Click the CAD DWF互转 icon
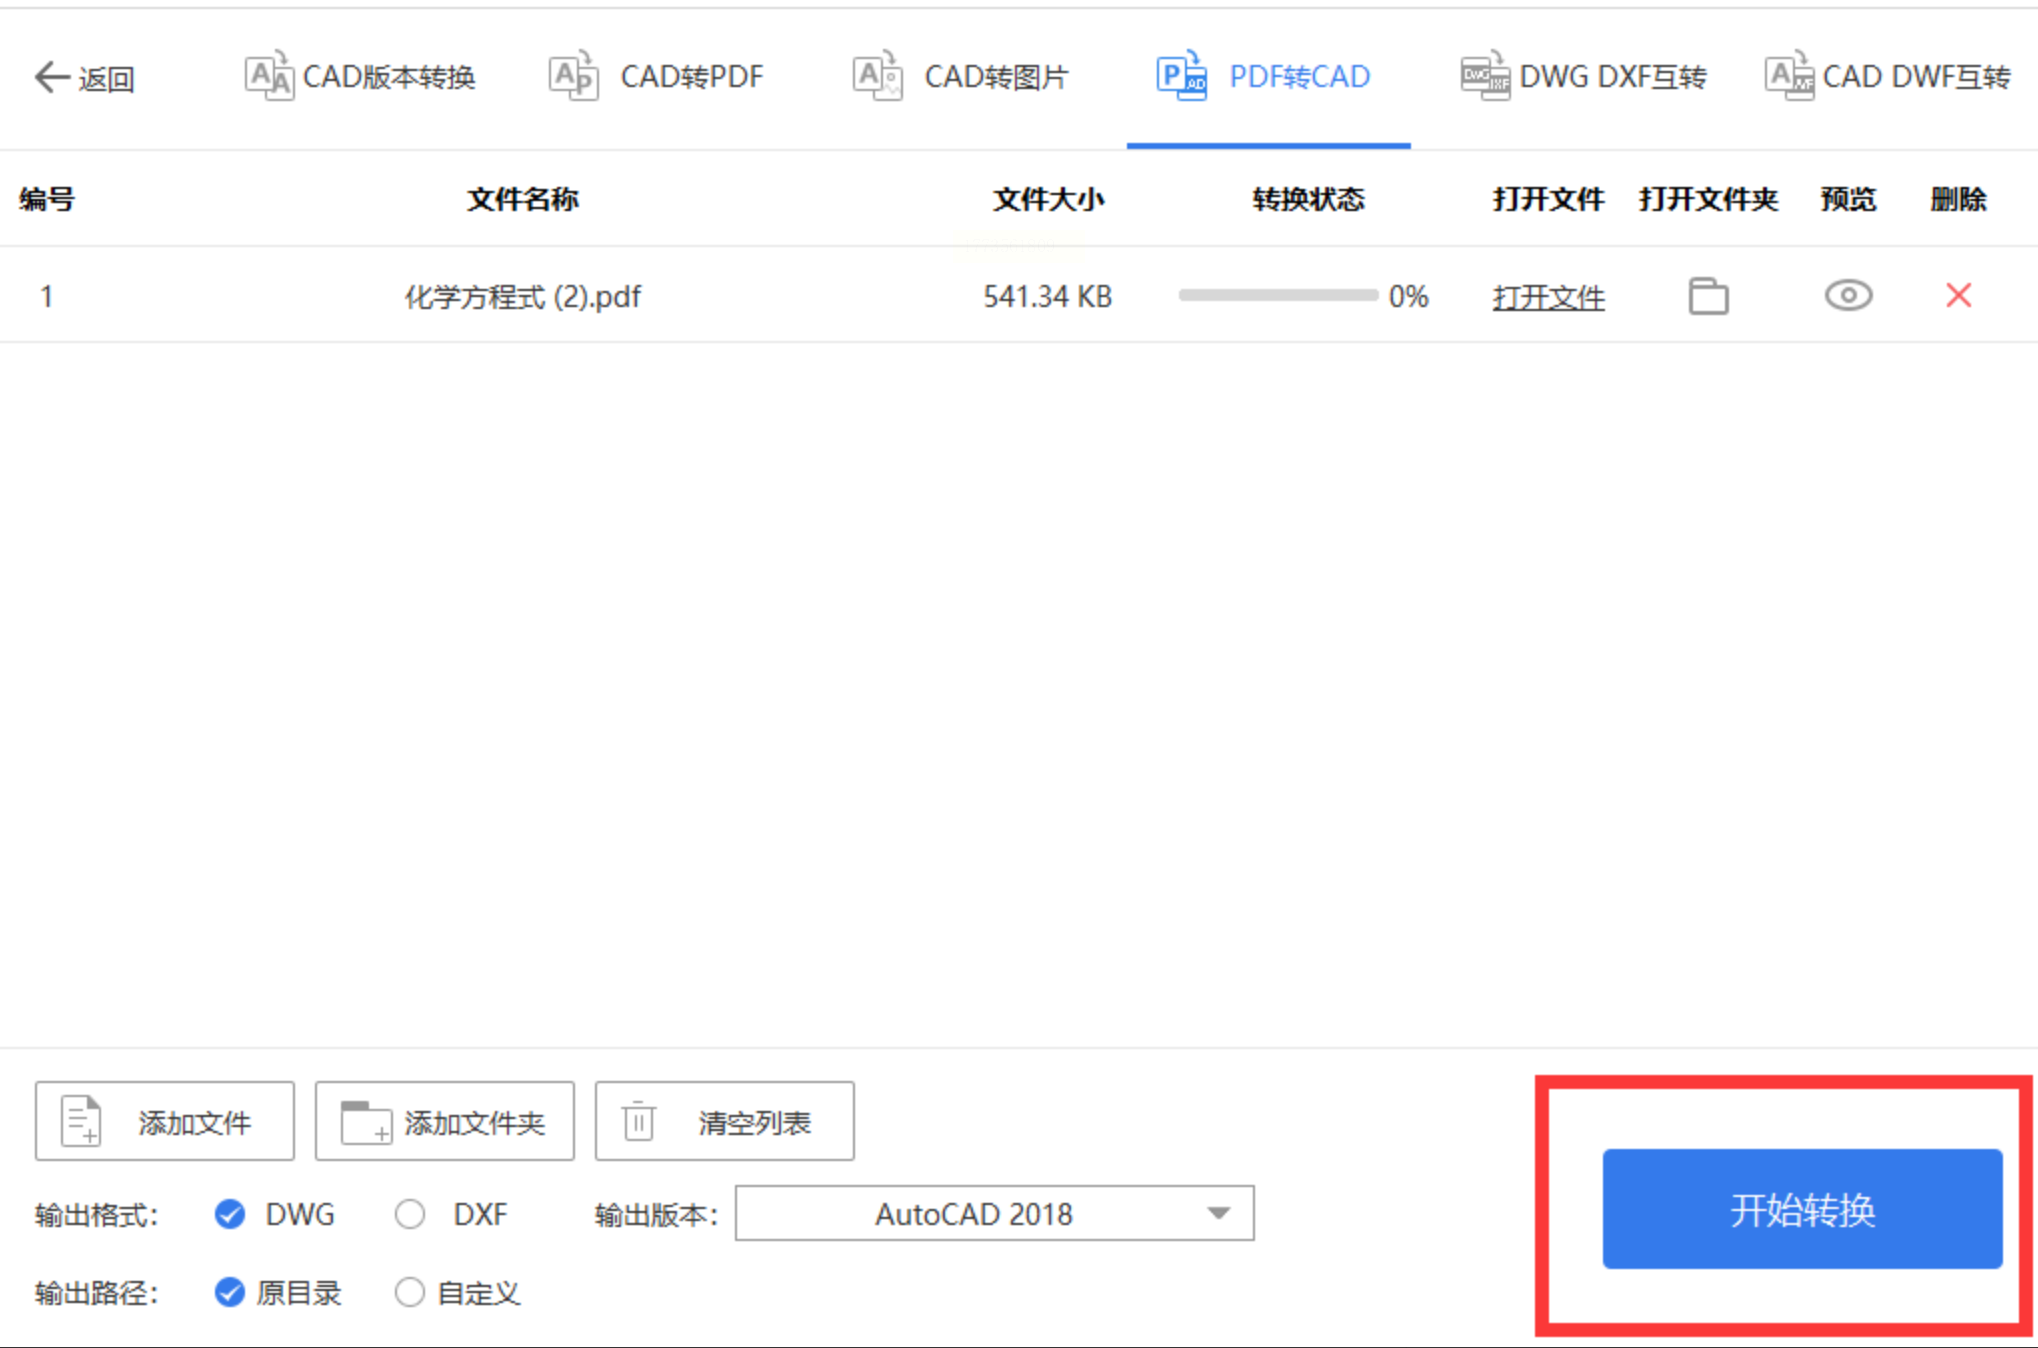2038x1348 pixels. (1788, 77)
